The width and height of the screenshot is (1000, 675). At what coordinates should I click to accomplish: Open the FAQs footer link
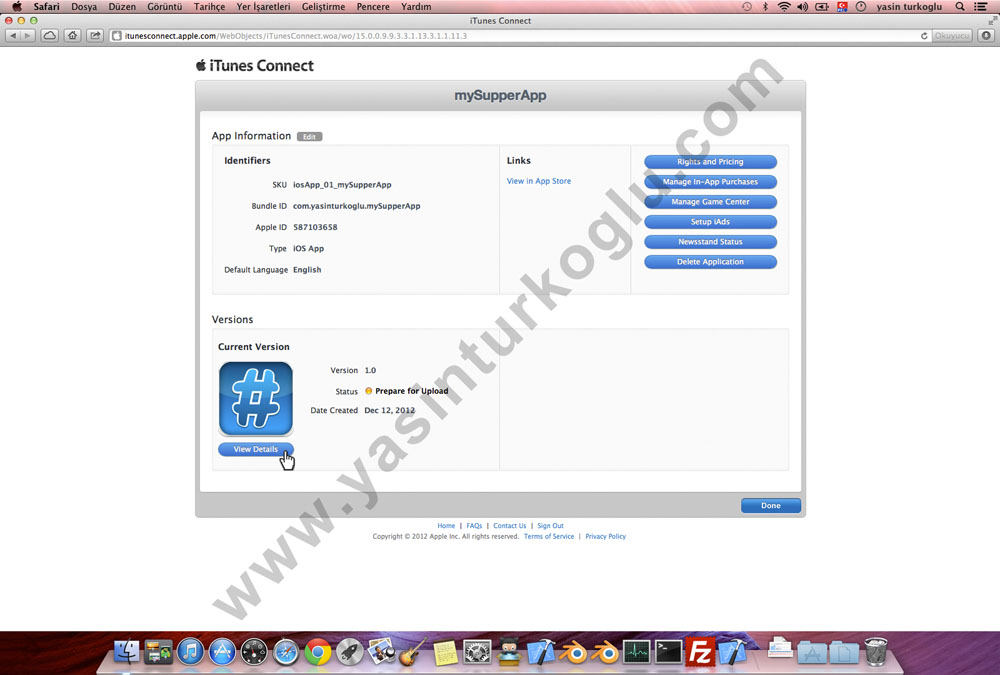tap(474, 526)
